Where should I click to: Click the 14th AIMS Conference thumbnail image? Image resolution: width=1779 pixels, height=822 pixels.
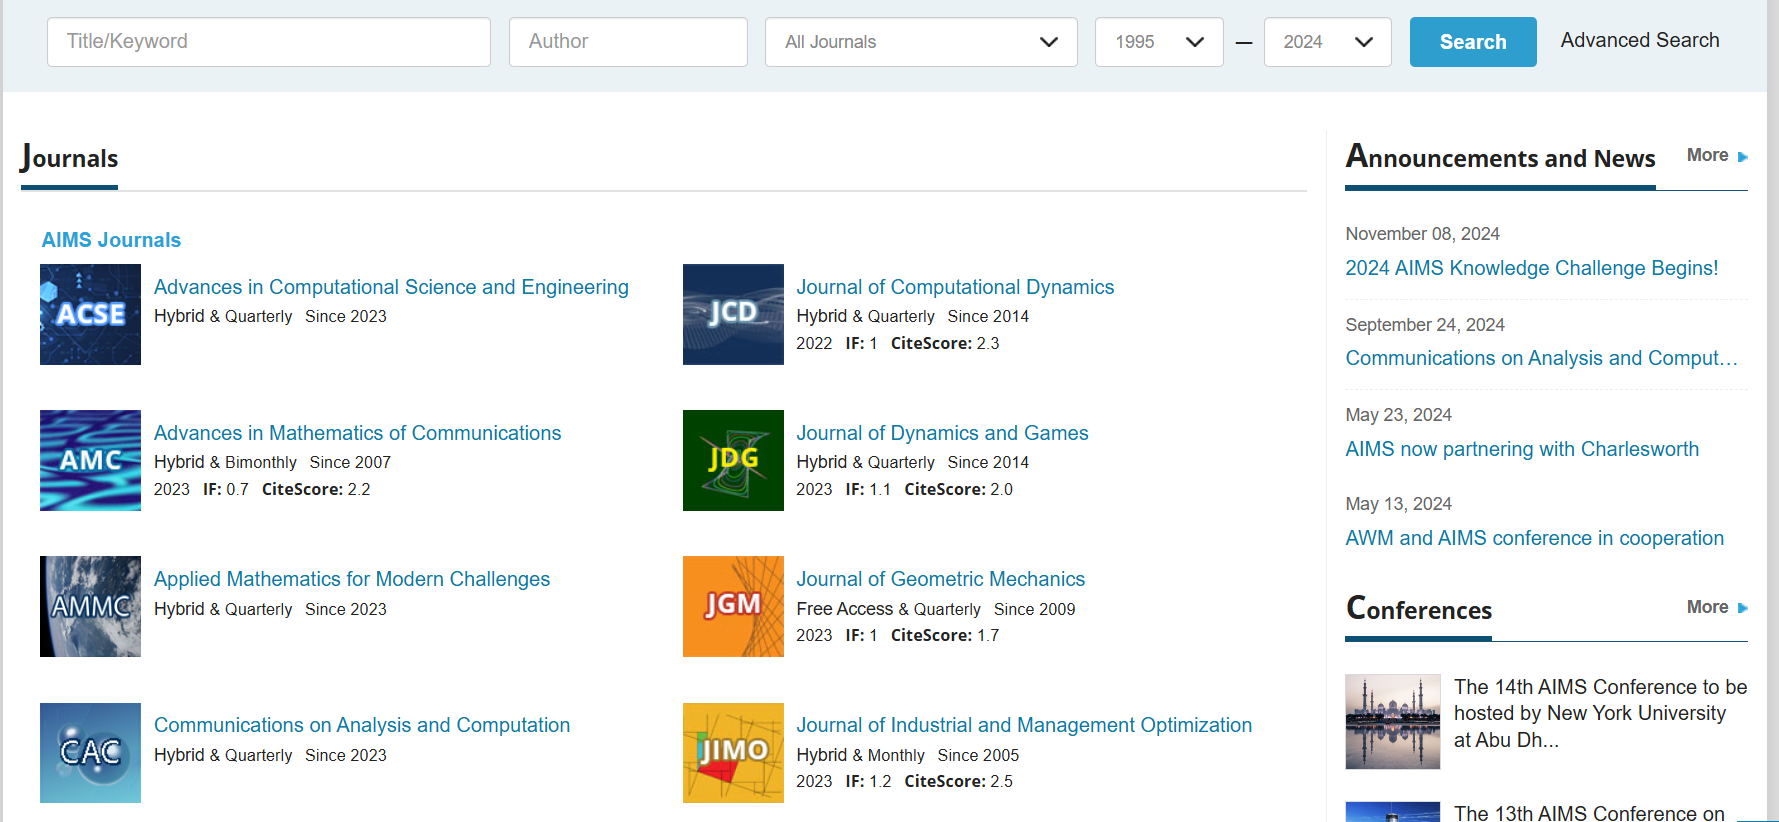[x=1392, y=721]
